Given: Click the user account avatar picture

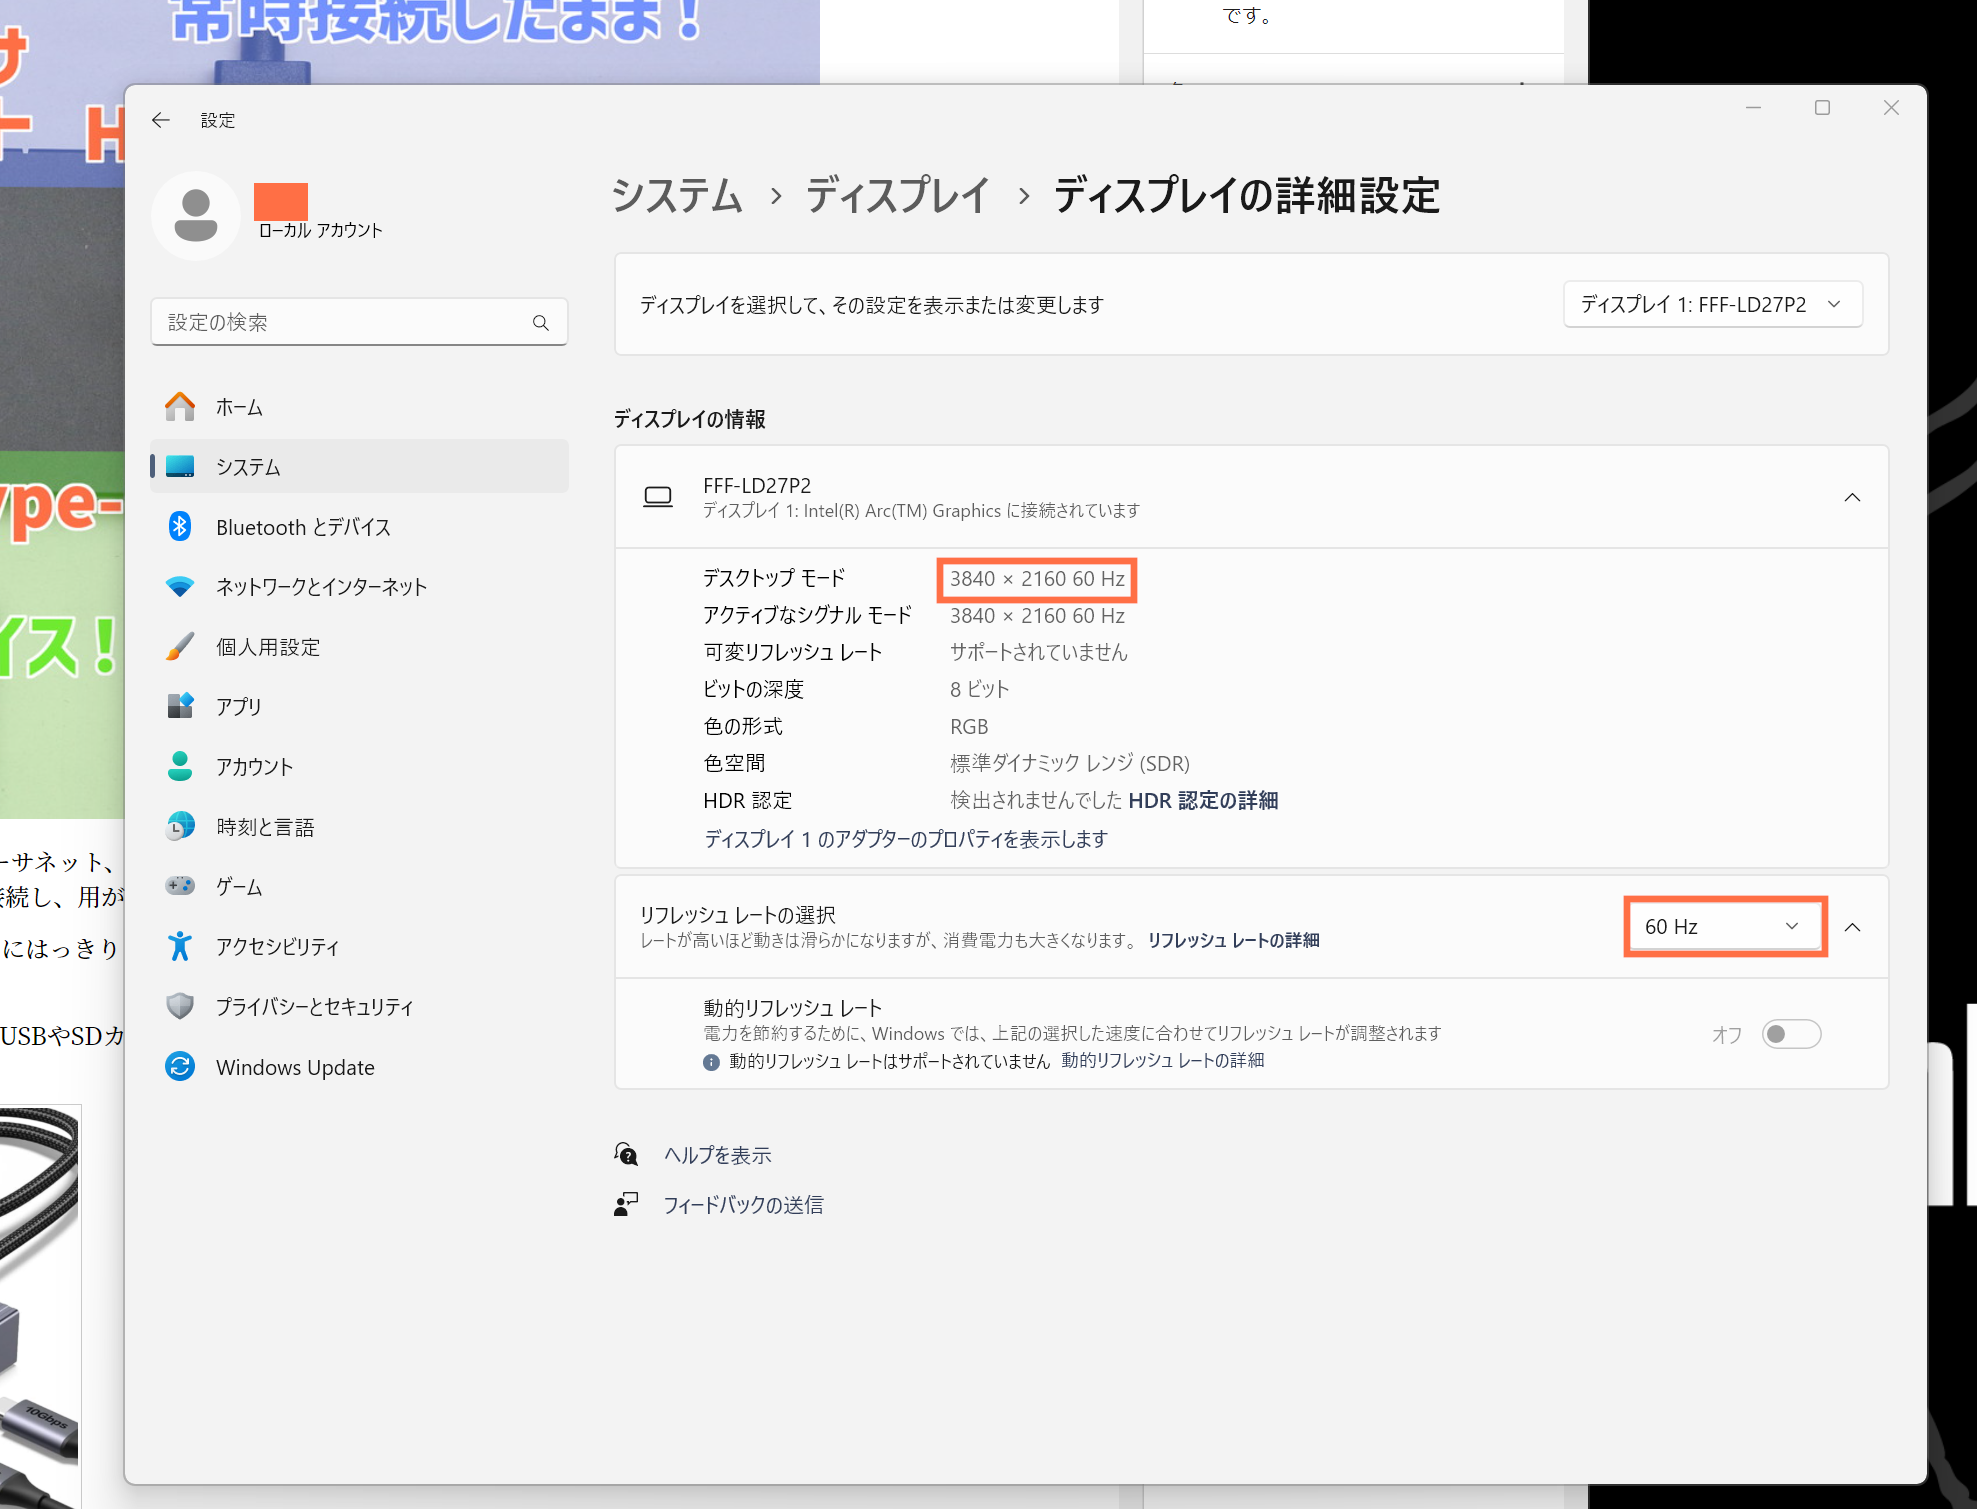Looking at the screenshot, I should pos(196,215).
